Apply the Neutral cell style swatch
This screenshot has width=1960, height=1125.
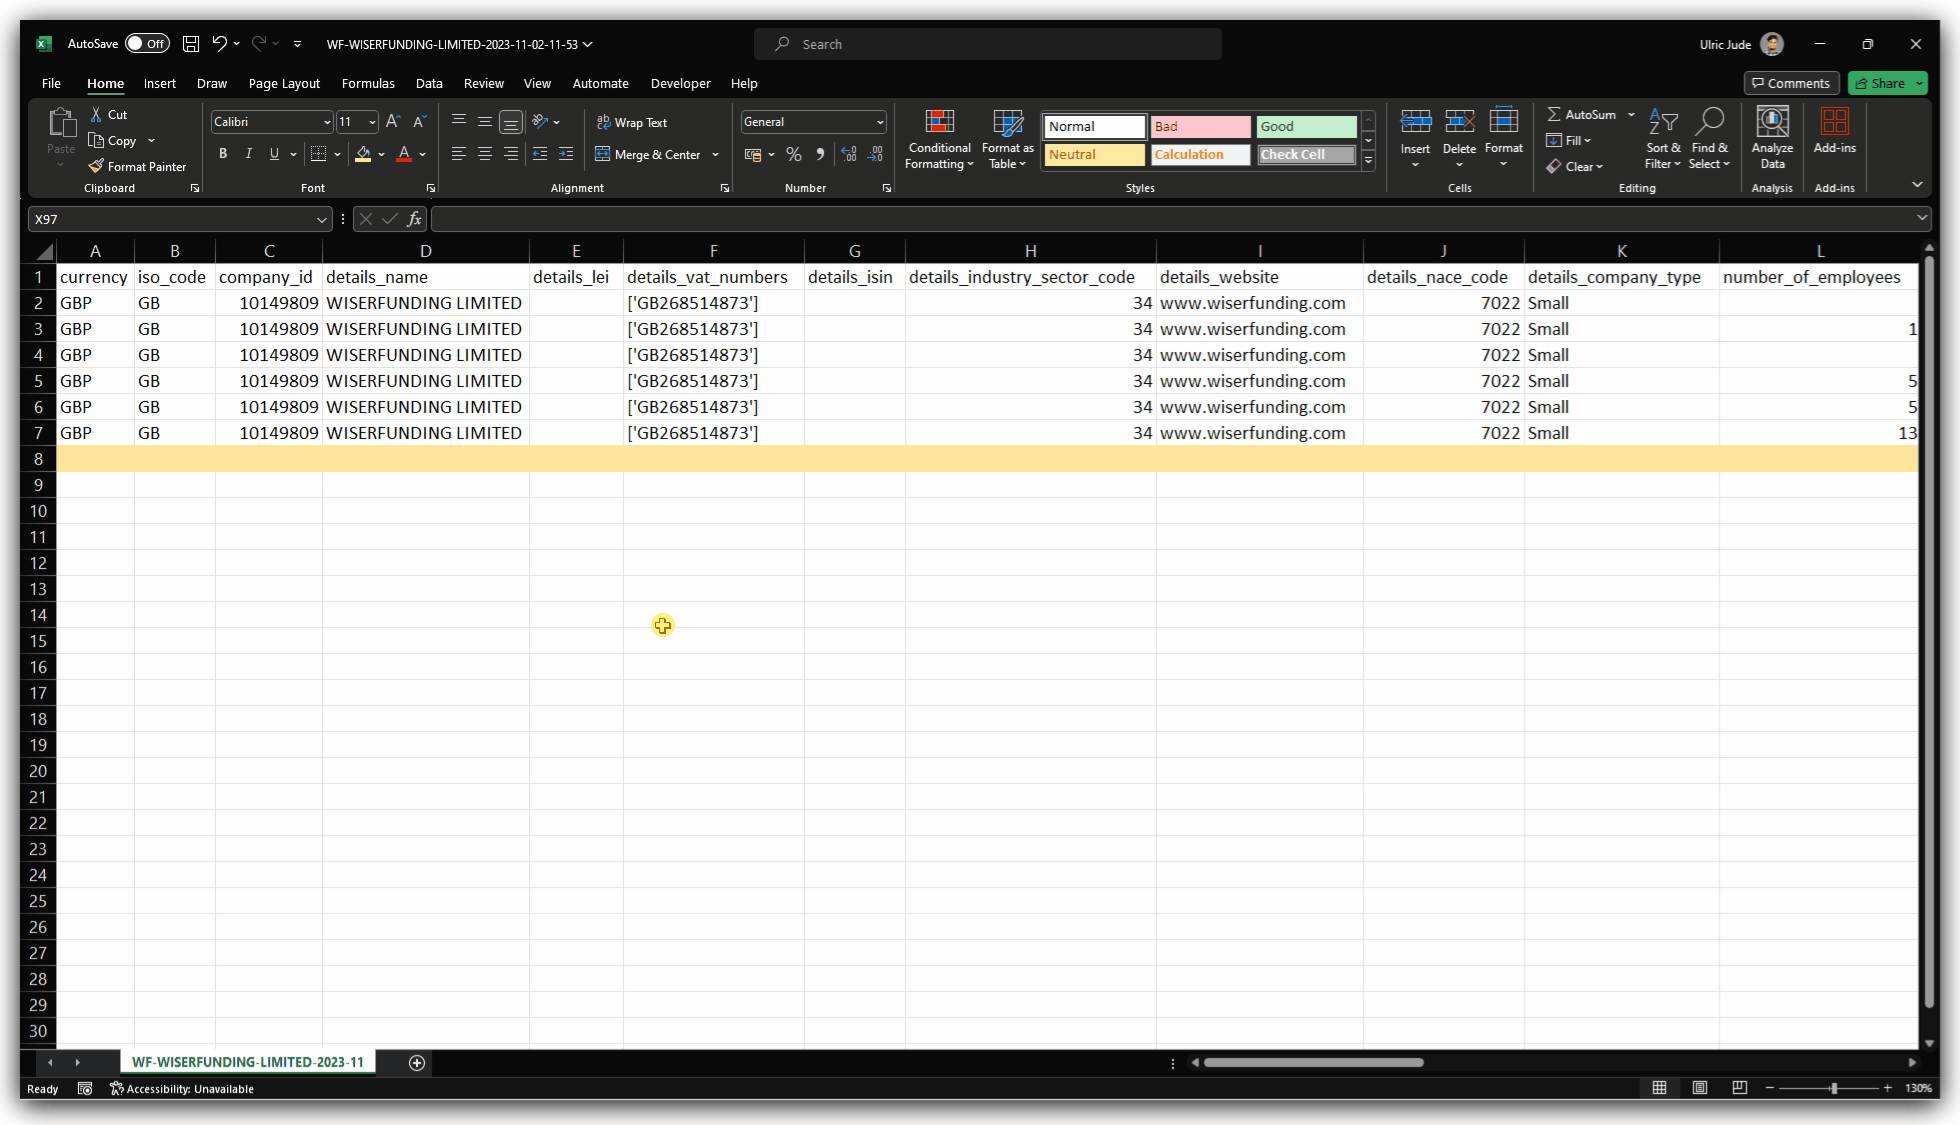(x=1094, y=155)
